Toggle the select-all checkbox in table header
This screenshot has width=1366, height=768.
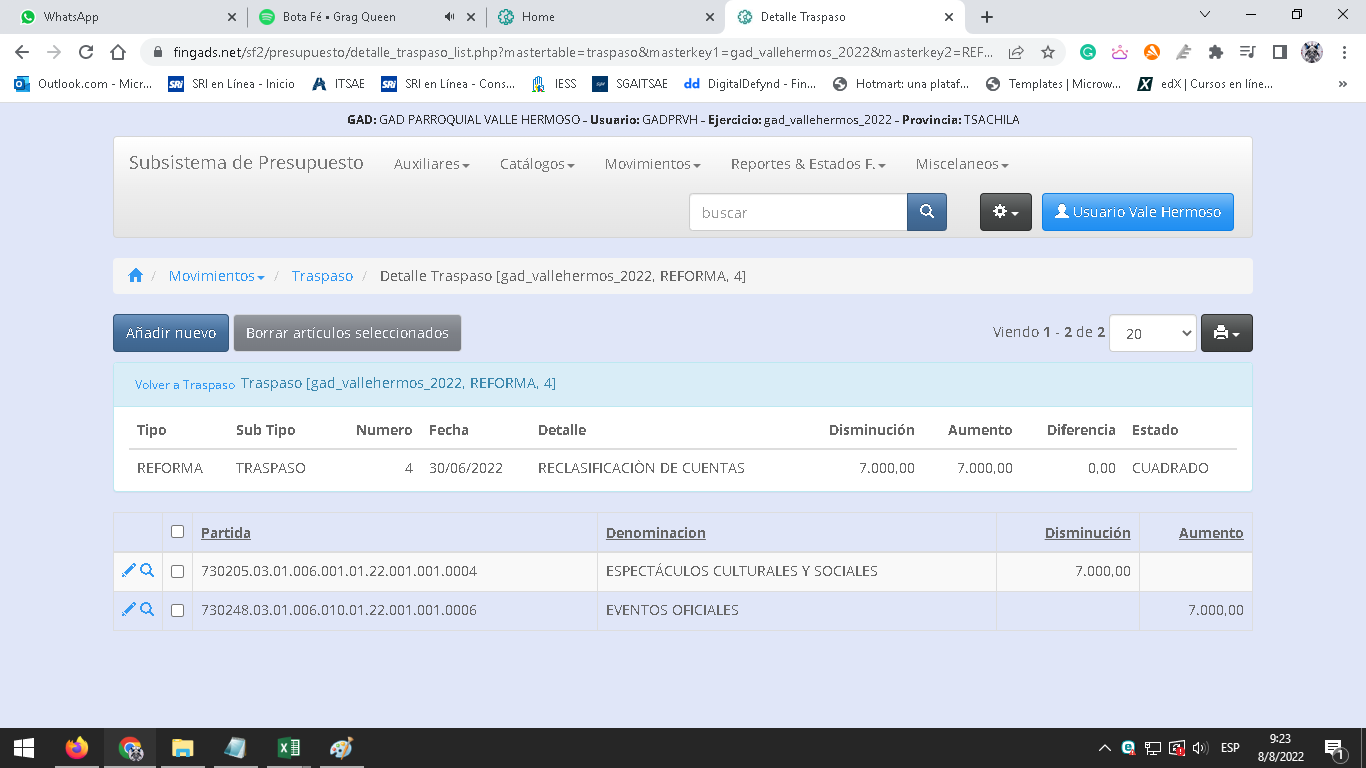177,532
